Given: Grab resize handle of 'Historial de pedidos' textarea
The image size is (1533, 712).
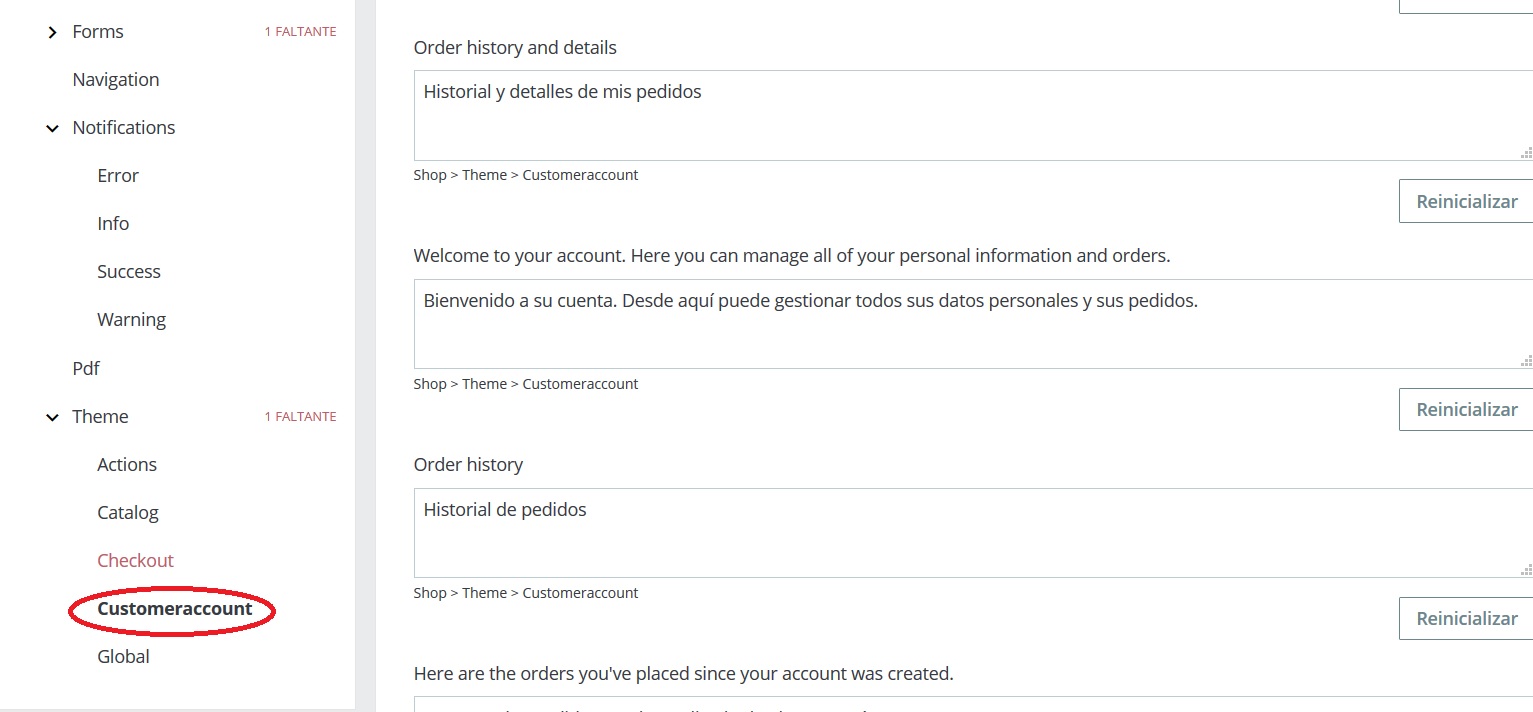Looking at the screenshot, I should click(1526, 570).
